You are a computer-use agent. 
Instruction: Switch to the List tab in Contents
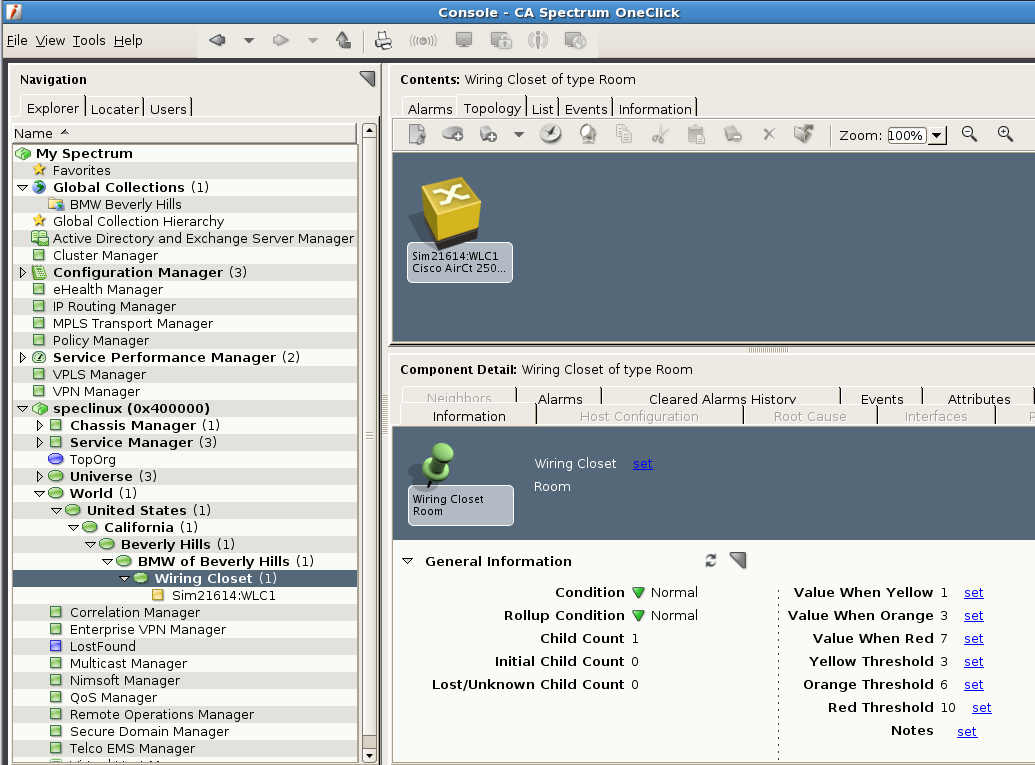543,109
